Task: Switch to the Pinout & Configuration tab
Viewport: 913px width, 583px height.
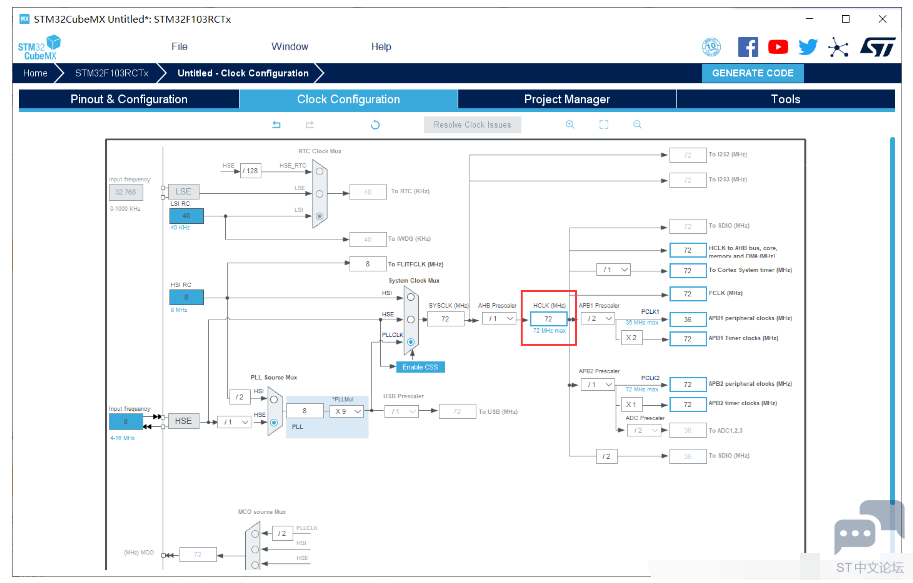Action: coord(129,99)
